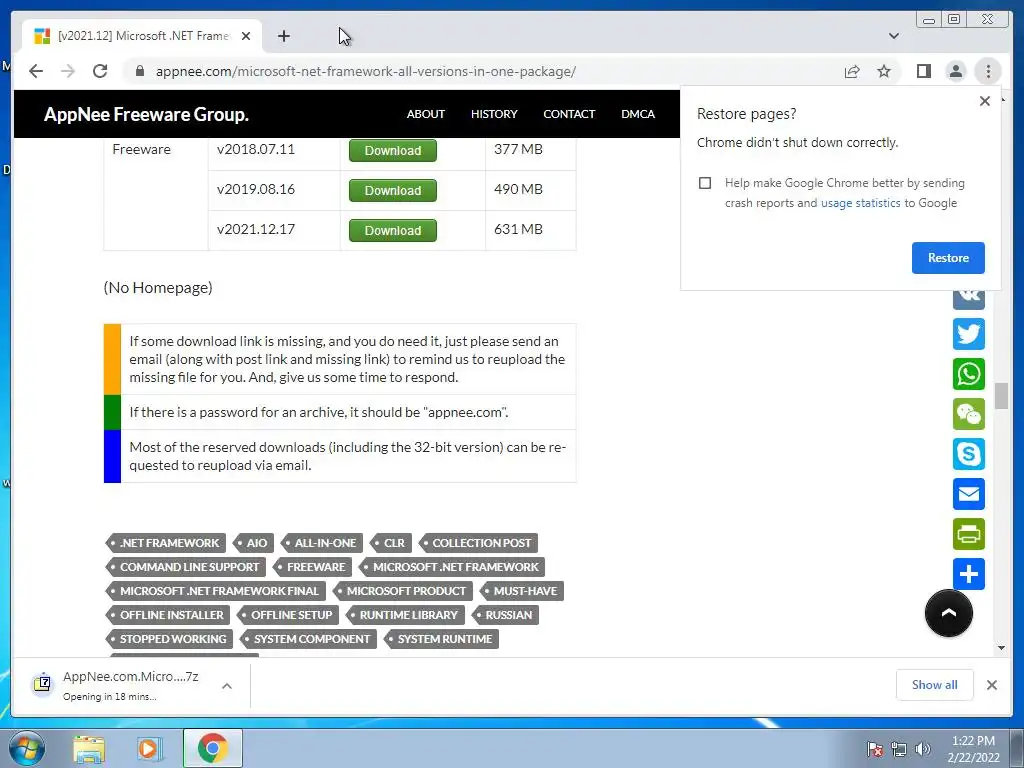The width and height of the screenshot is (1024, 768).
Task: Open the SYSTEM COMPONENT tag
Action: pyautogui.click(x=308, y=639)
